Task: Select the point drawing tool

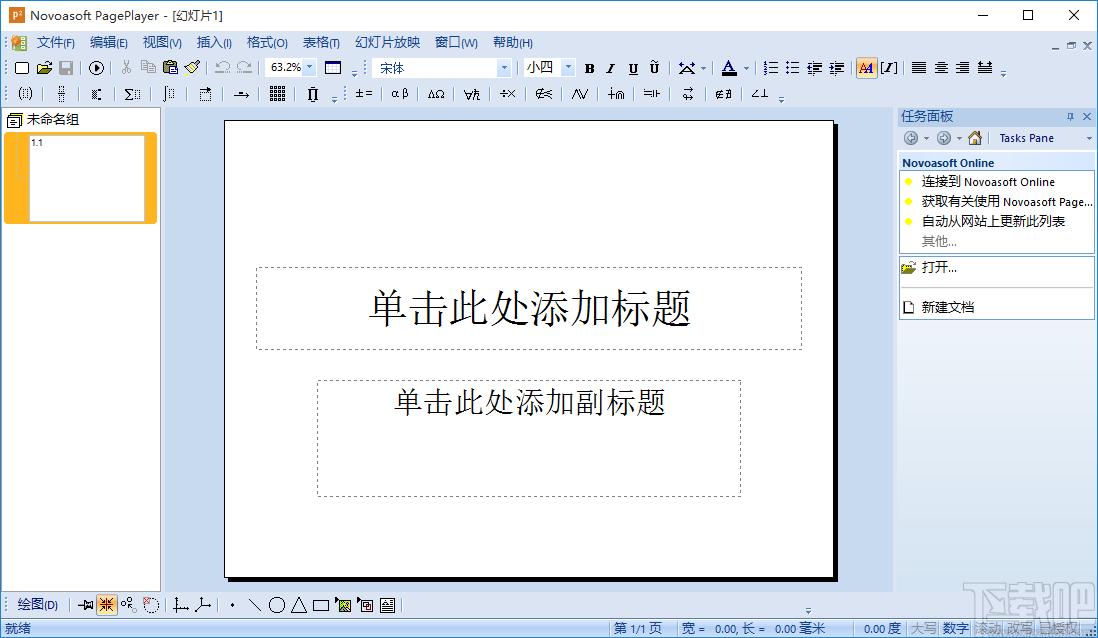Action: click(232, 605)
